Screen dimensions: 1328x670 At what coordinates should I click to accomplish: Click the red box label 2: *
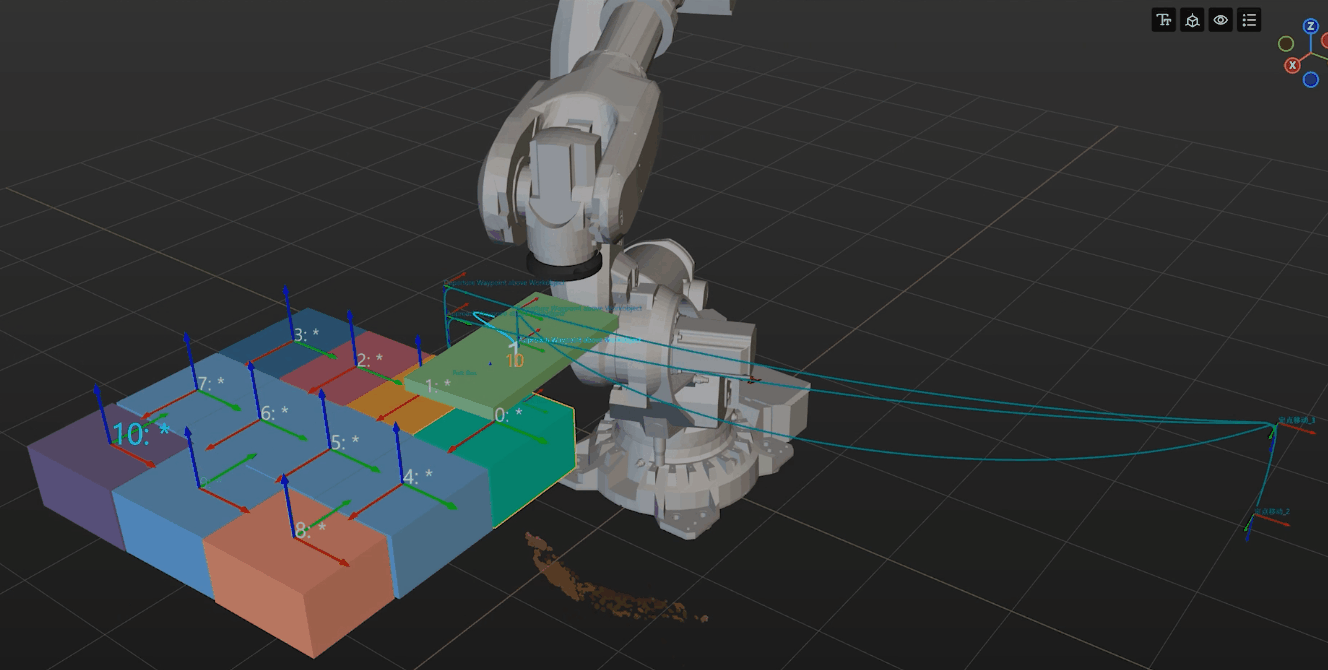point(370,359)
